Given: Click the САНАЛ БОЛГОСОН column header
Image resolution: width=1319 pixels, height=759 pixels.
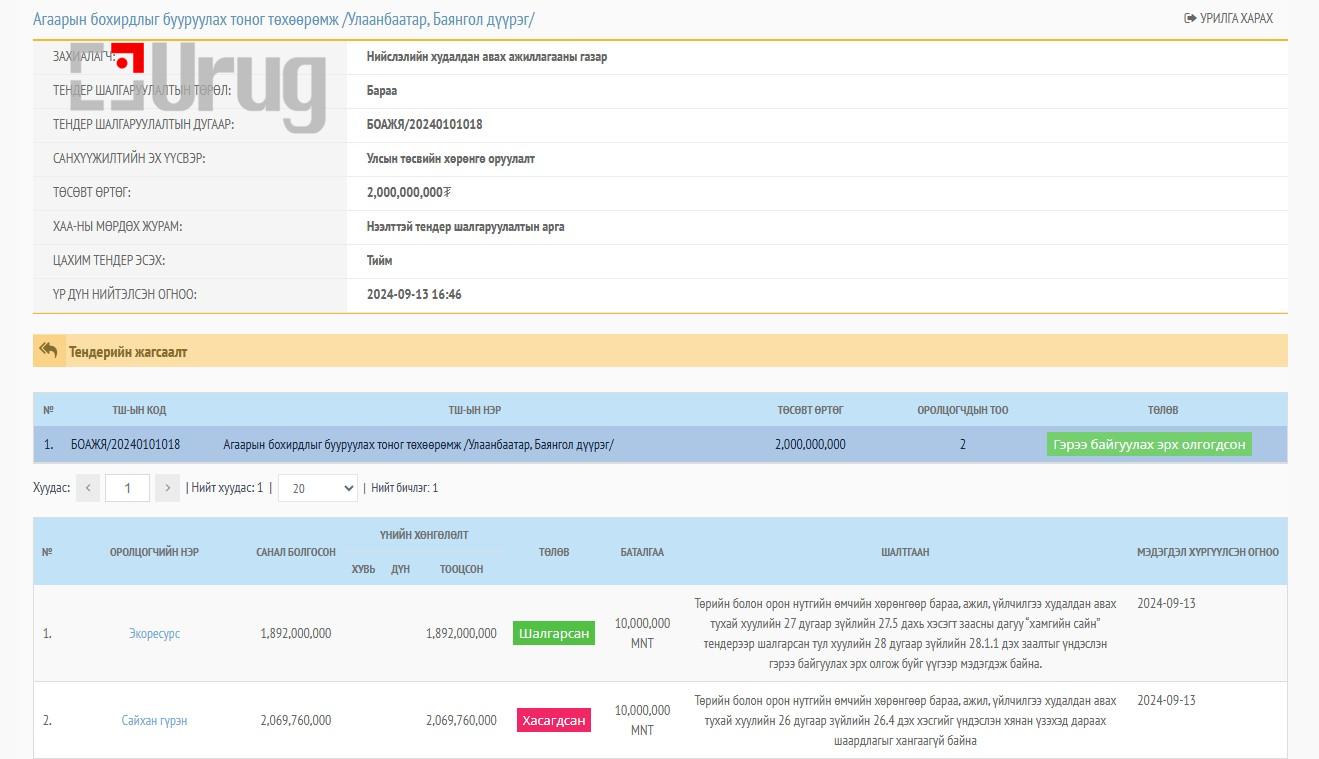Looking at the screenshot, I should (x=295, y=552).
